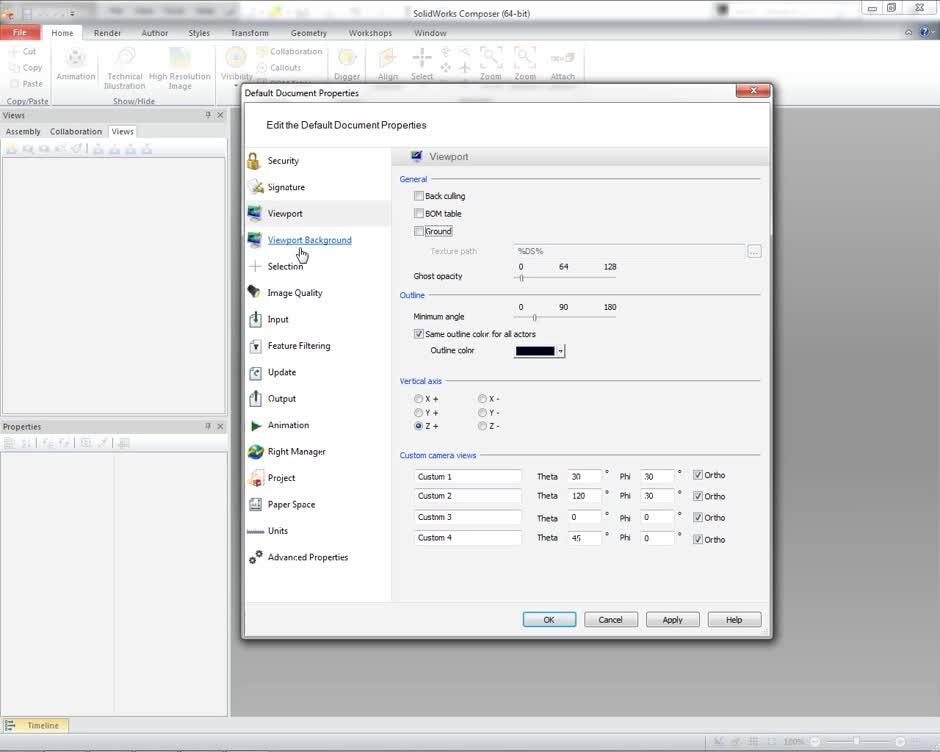Click the Texture path browse button
The height and width of the screenshot is (752, 940).
pos(755,251)
